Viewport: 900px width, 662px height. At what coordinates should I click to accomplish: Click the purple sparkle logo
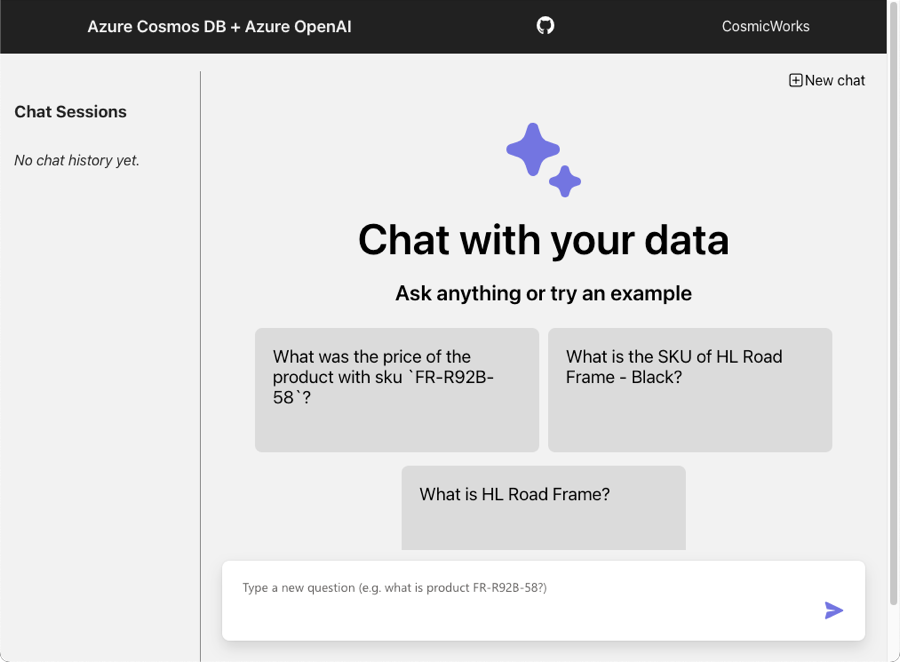[x=543, y=160]
